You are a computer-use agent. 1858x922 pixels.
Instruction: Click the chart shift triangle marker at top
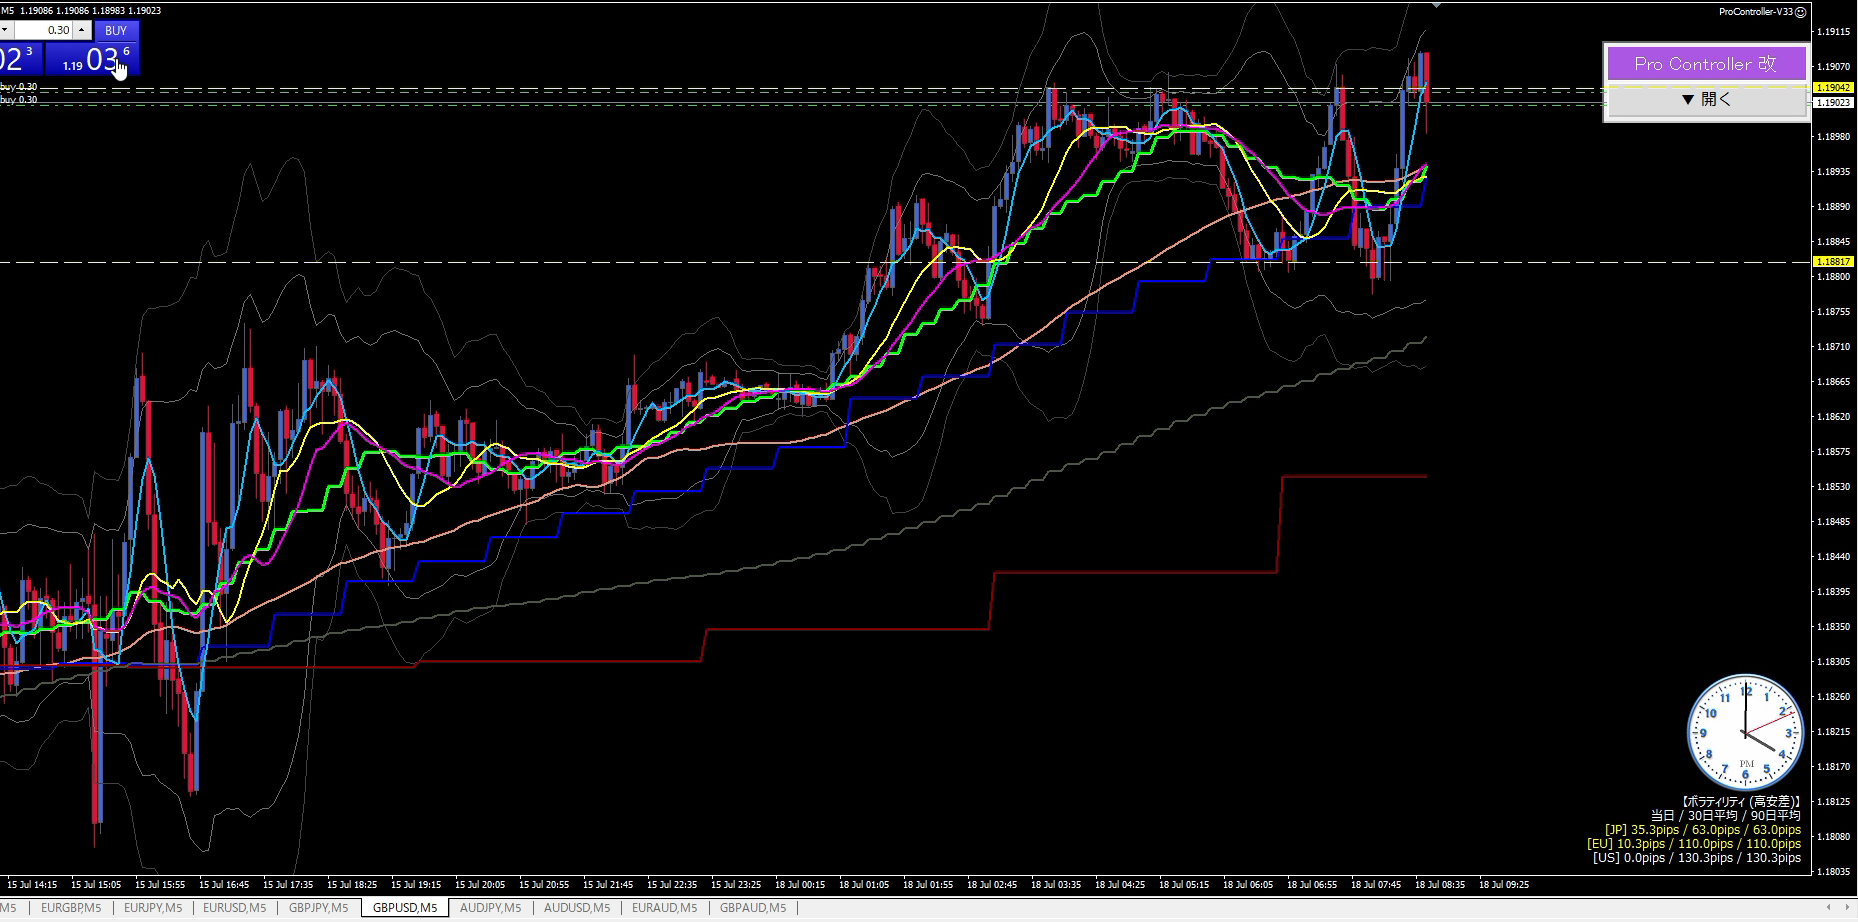pos(1436,5)
